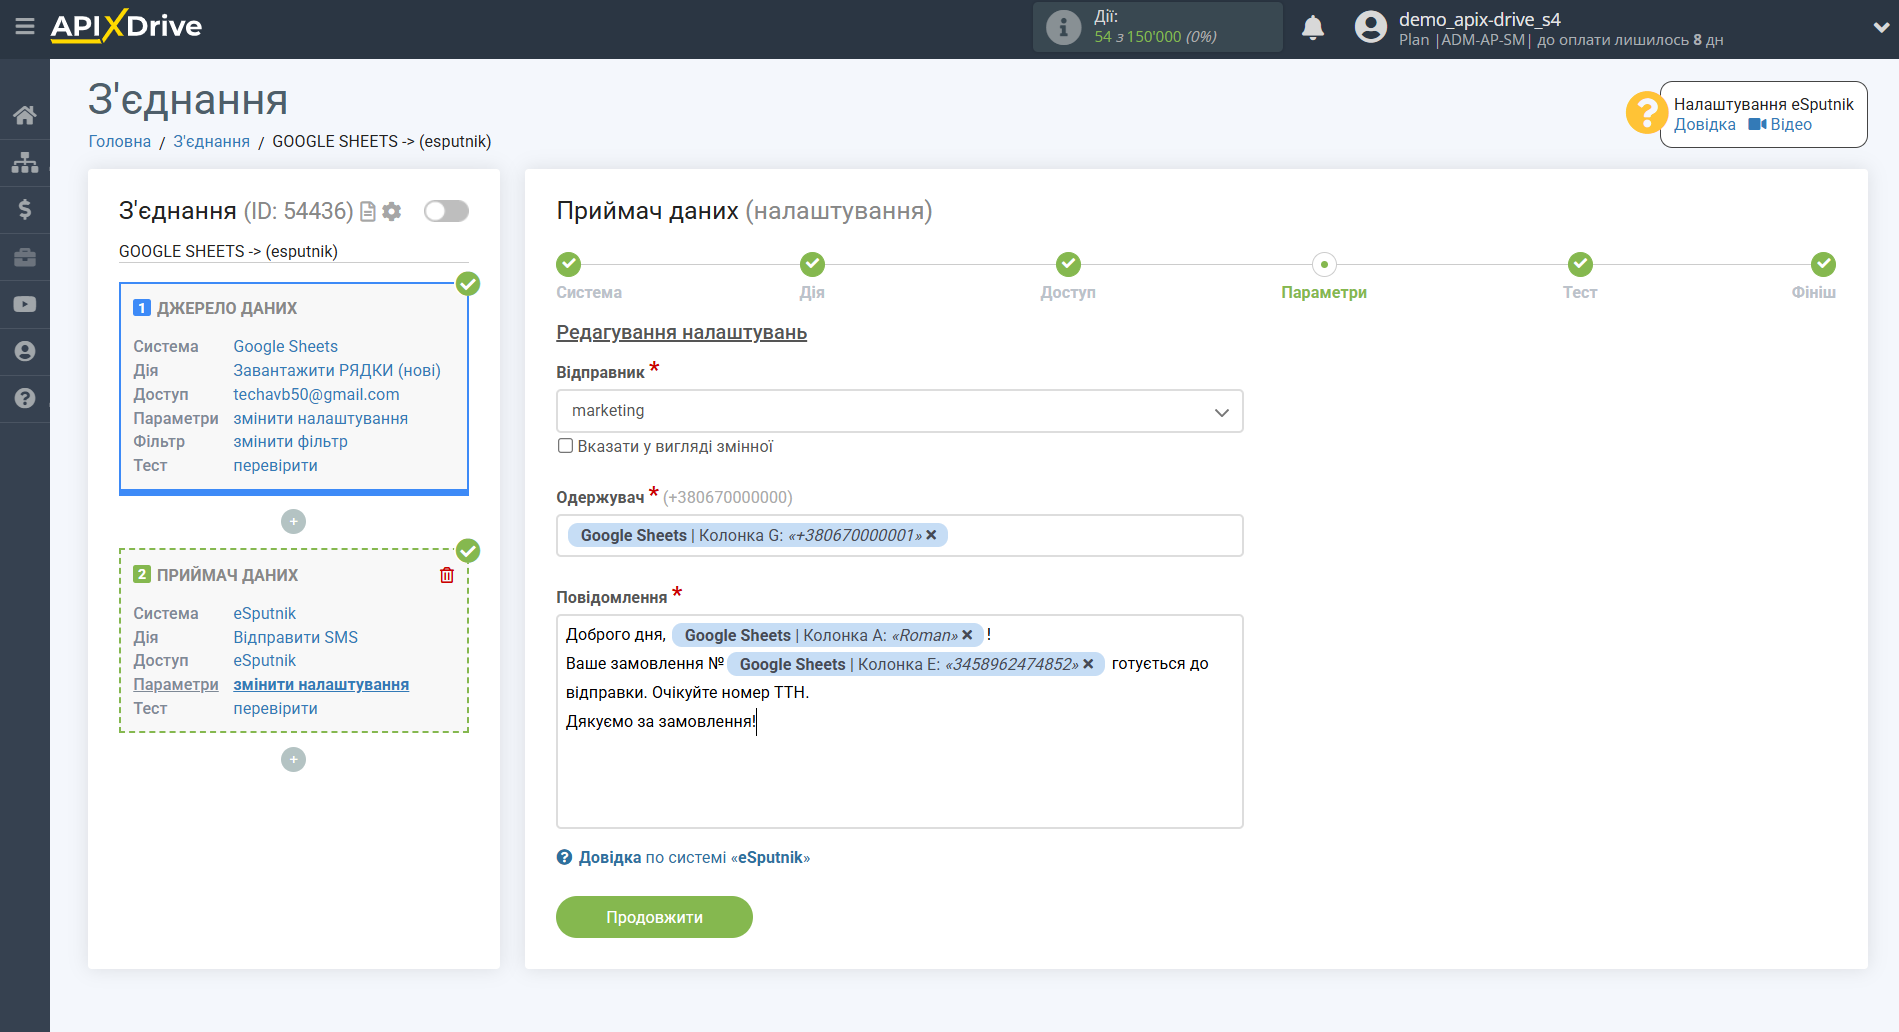Expand the account dropdown chevron
Image resolution: width=1899 pixels, height=1032 pixels.
[1880, 28]
